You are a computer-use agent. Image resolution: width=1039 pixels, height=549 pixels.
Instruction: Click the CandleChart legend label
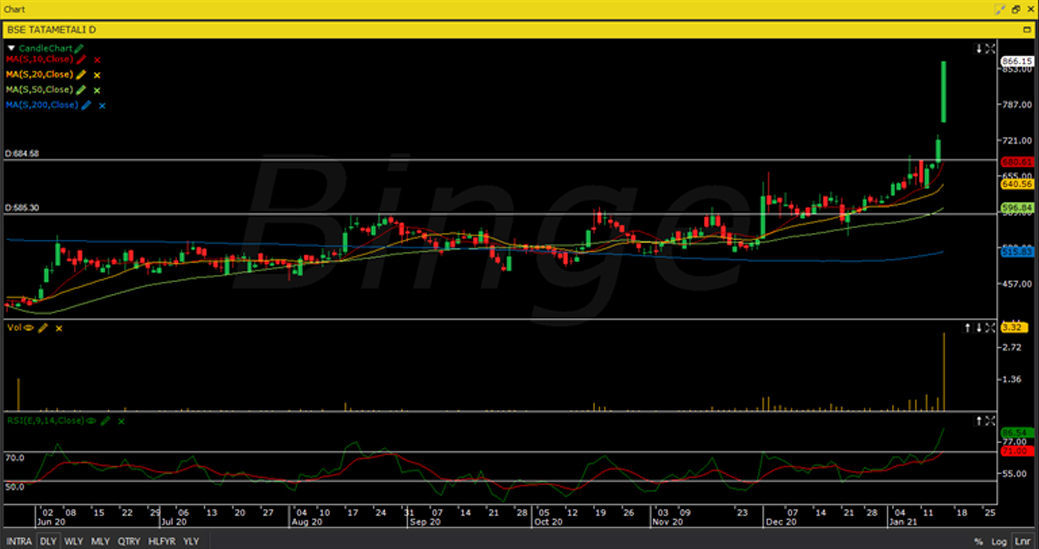[x=45, y=48]
